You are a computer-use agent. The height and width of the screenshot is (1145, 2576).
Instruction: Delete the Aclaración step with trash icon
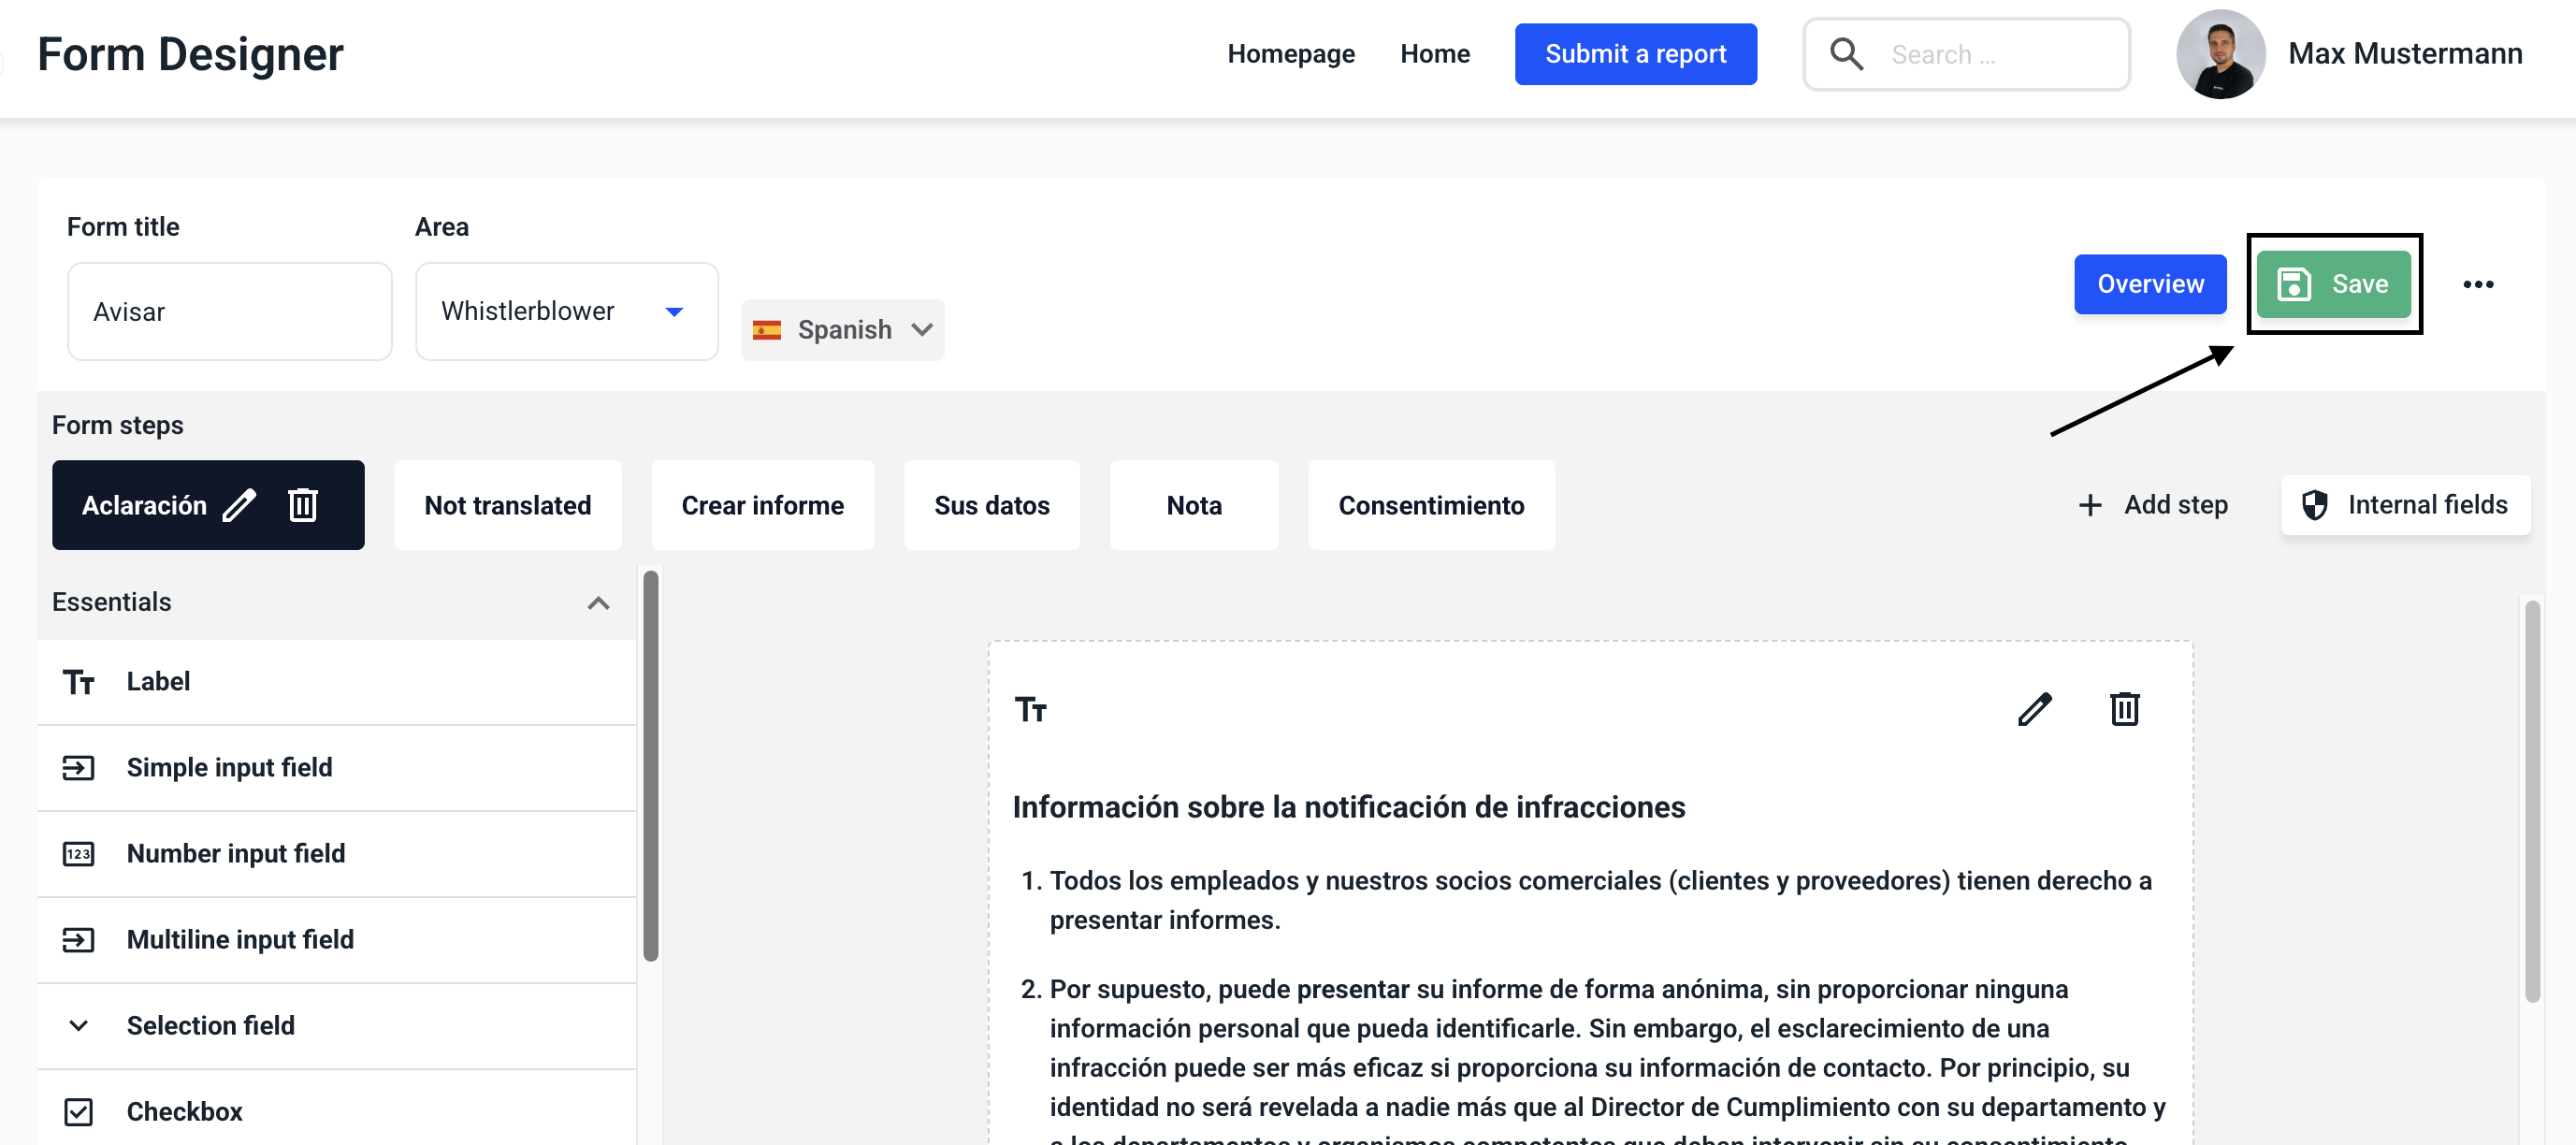pyautogui.click(x=303, y=505)
